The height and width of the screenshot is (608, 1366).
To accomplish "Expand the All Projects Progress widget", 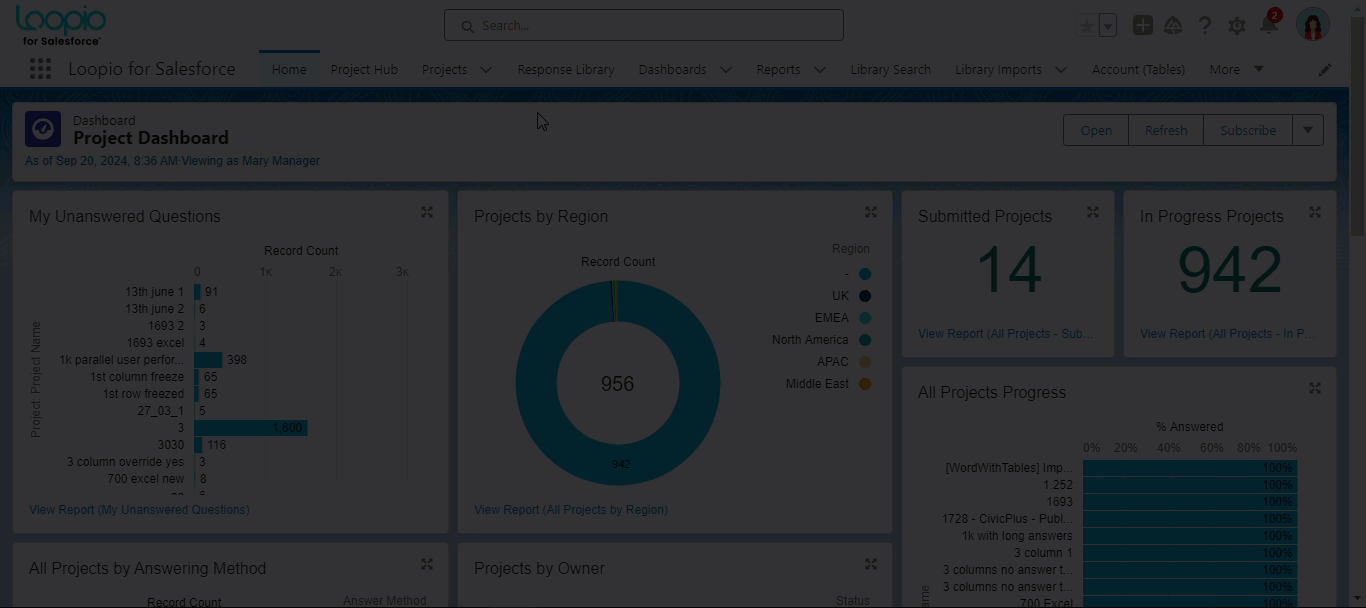I will [x=1315, y=388].
